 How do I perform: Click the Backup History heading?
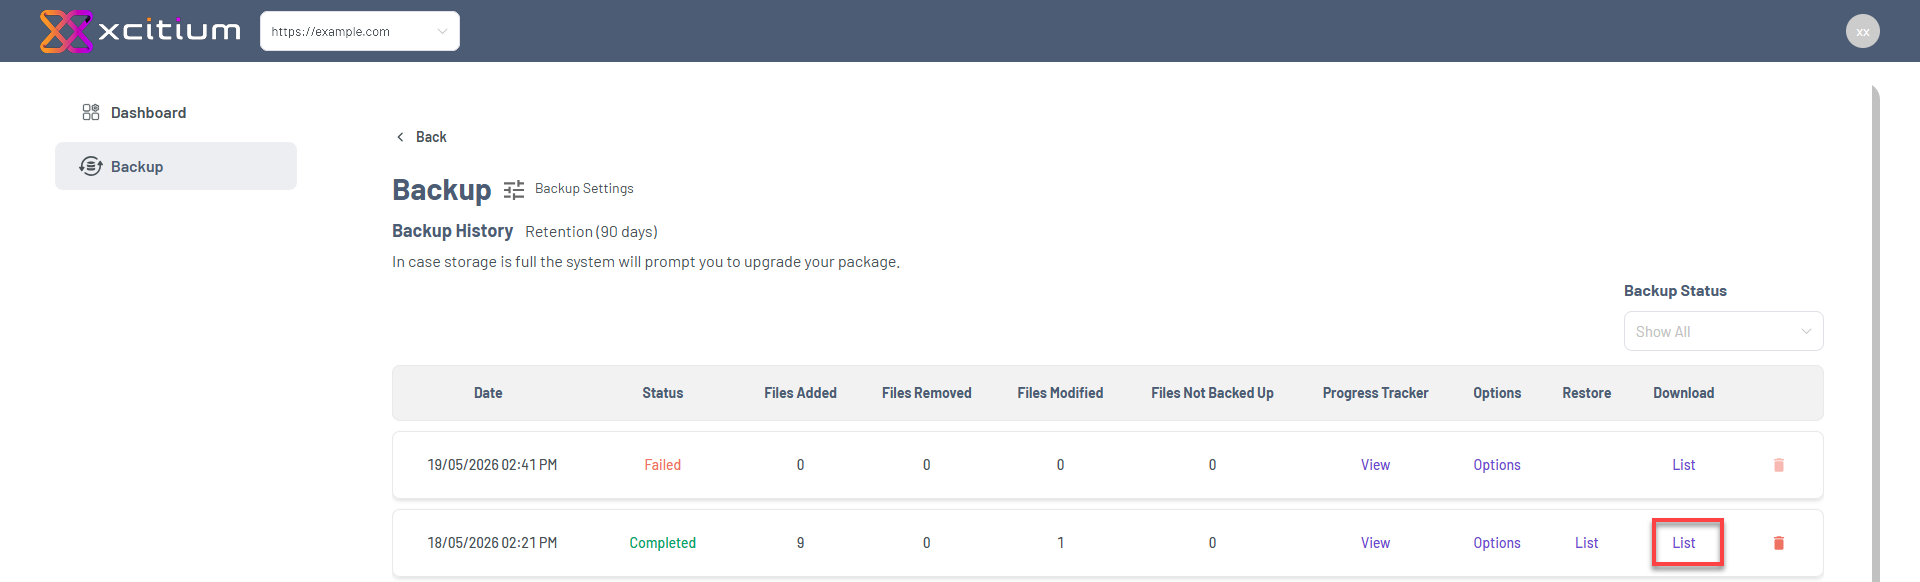coord(452,230)
